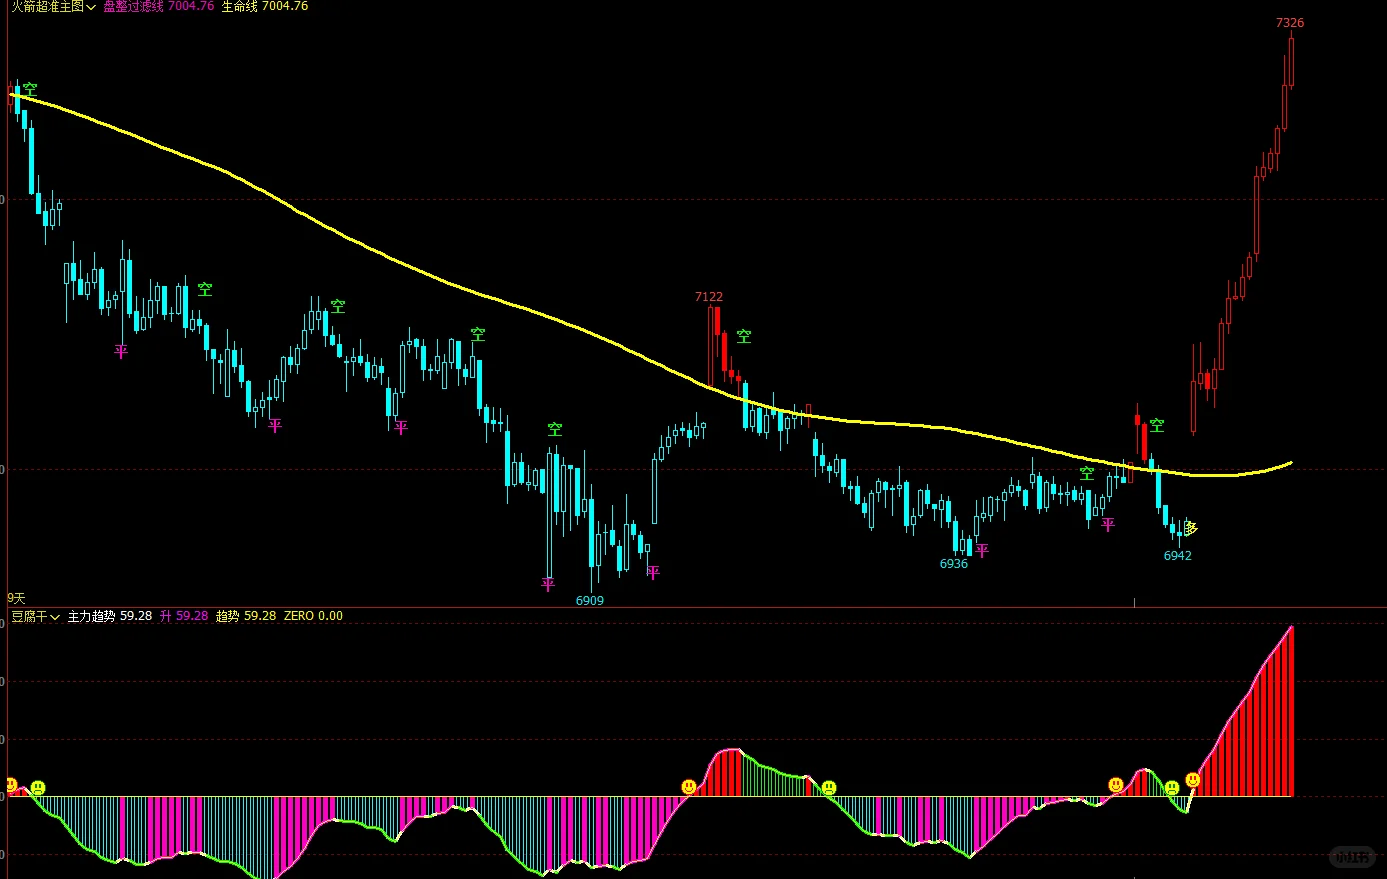This screenshot has height=879, width=1387.
Task: Click the 7326 high price label
Action: (x=1290, y=23)
